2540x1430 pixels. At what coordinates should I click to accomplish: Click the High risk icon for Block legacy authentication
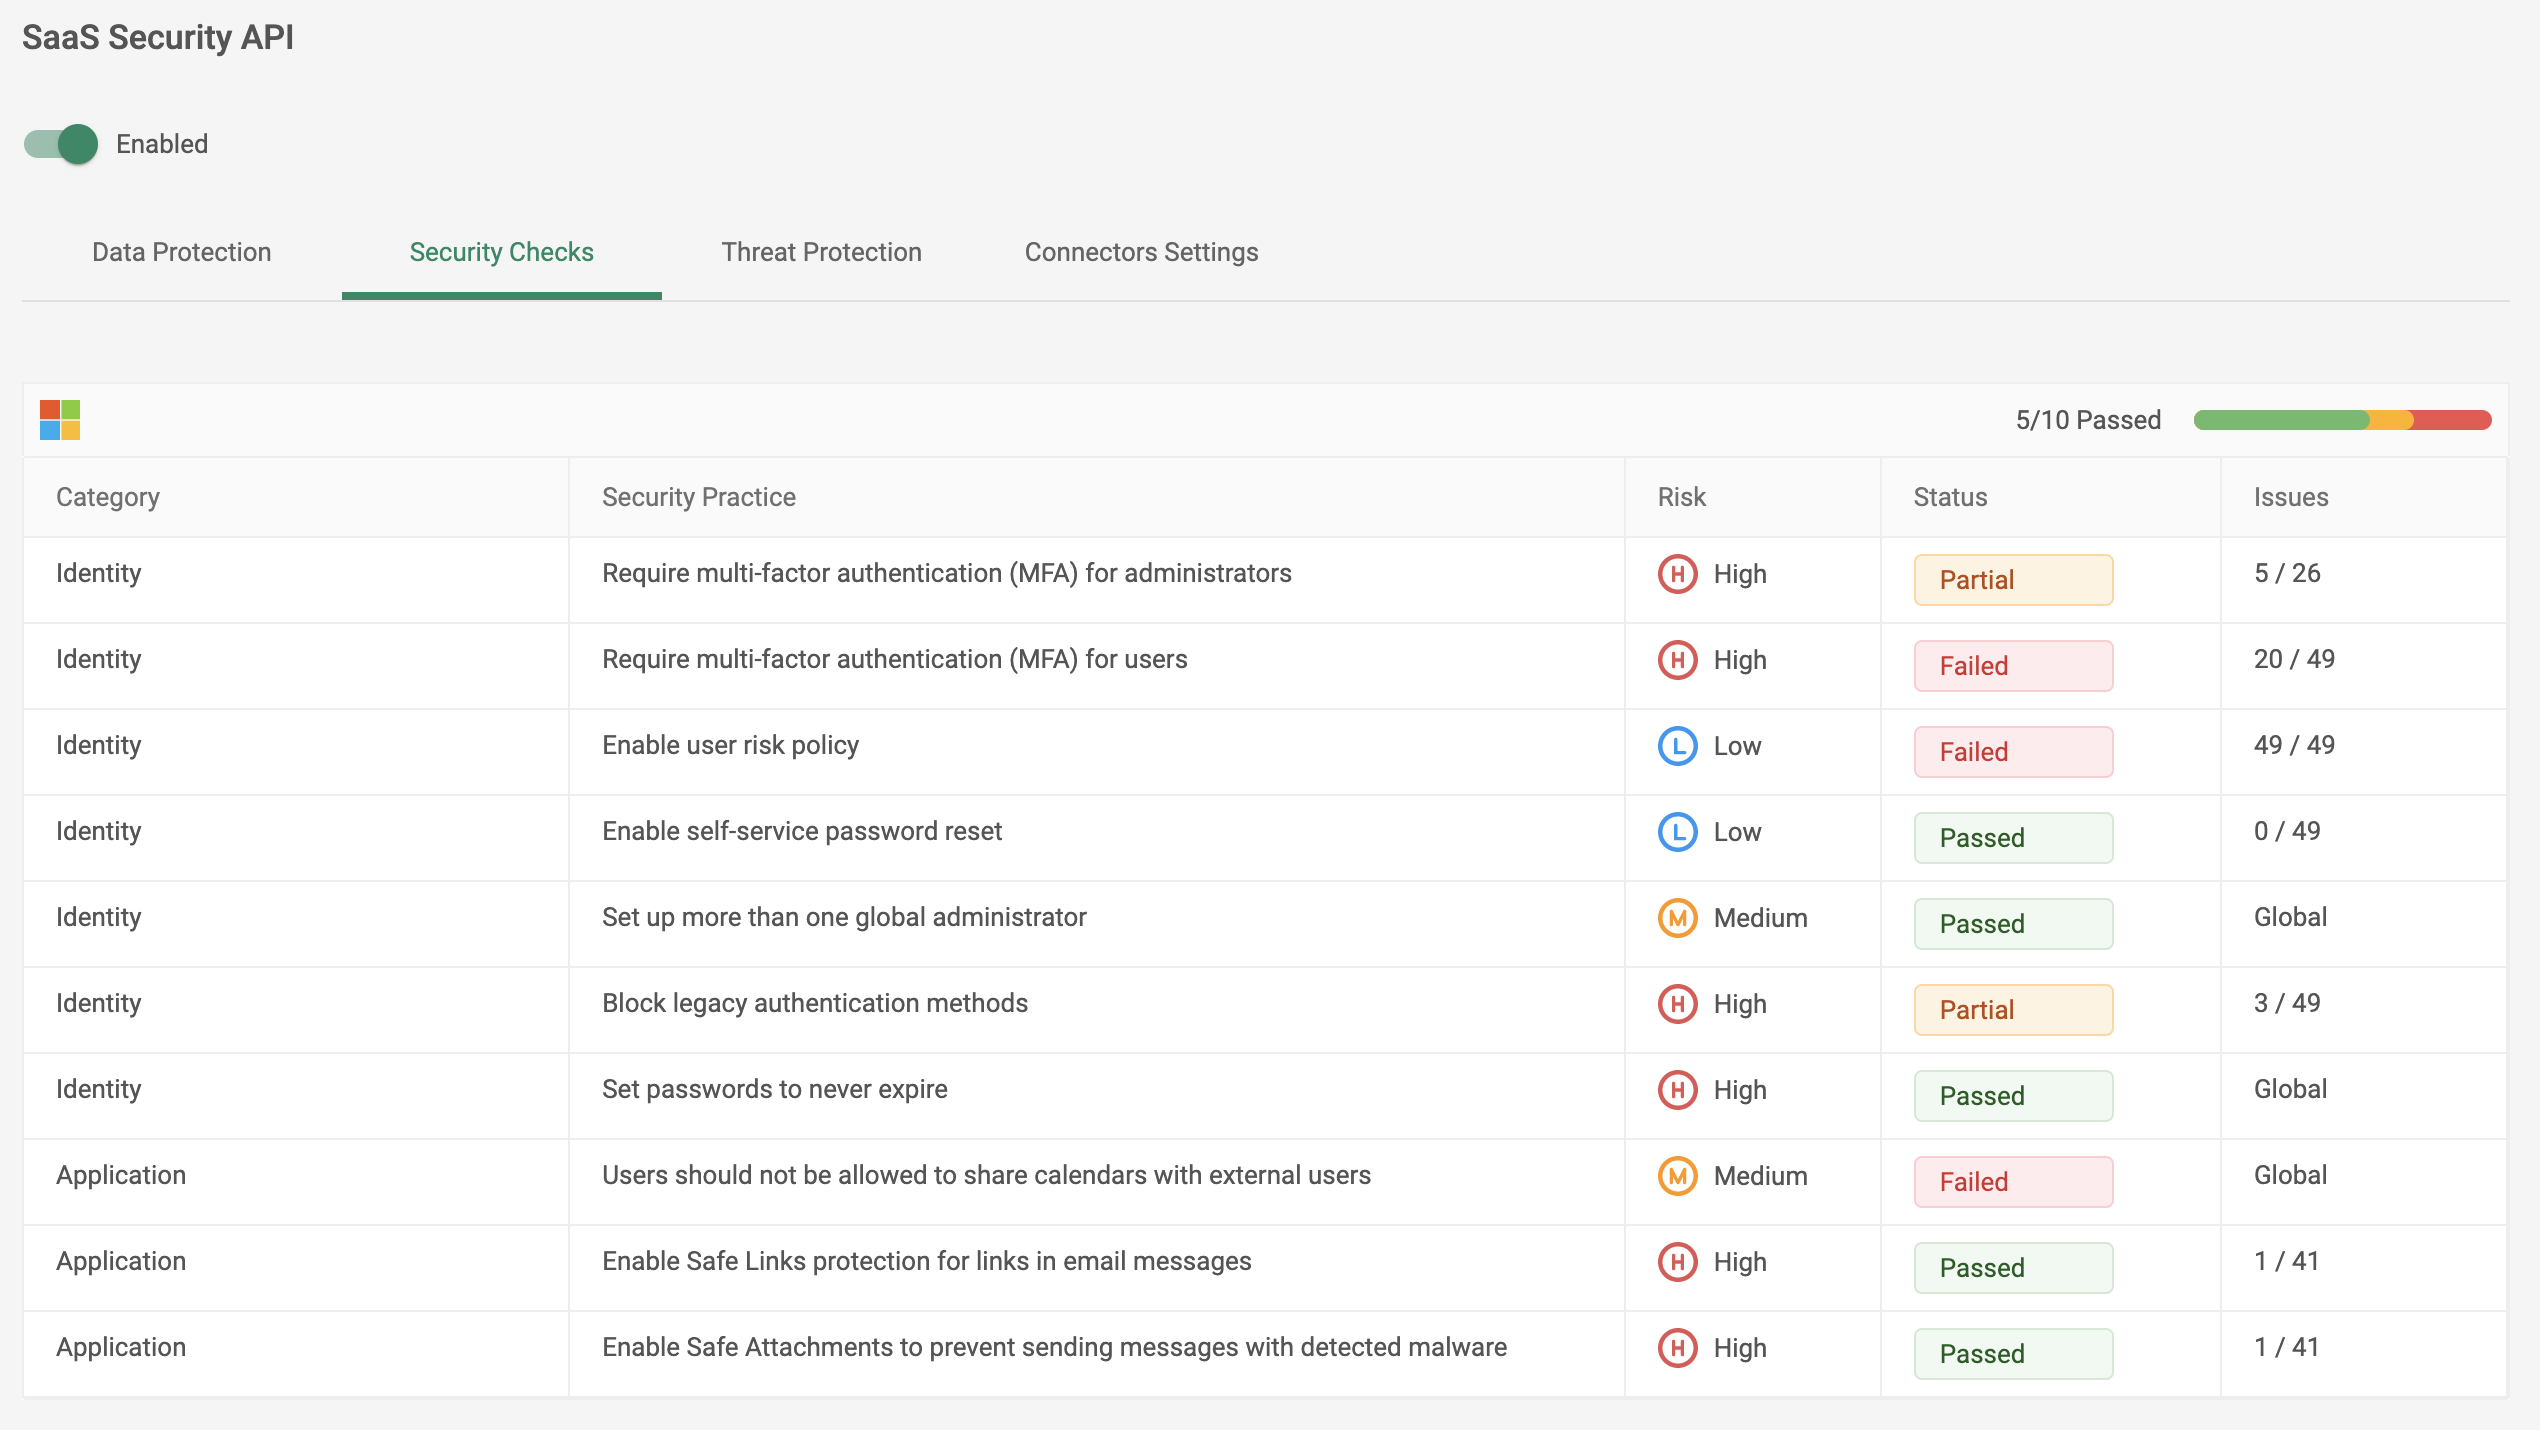[x=1679, y=1003]
